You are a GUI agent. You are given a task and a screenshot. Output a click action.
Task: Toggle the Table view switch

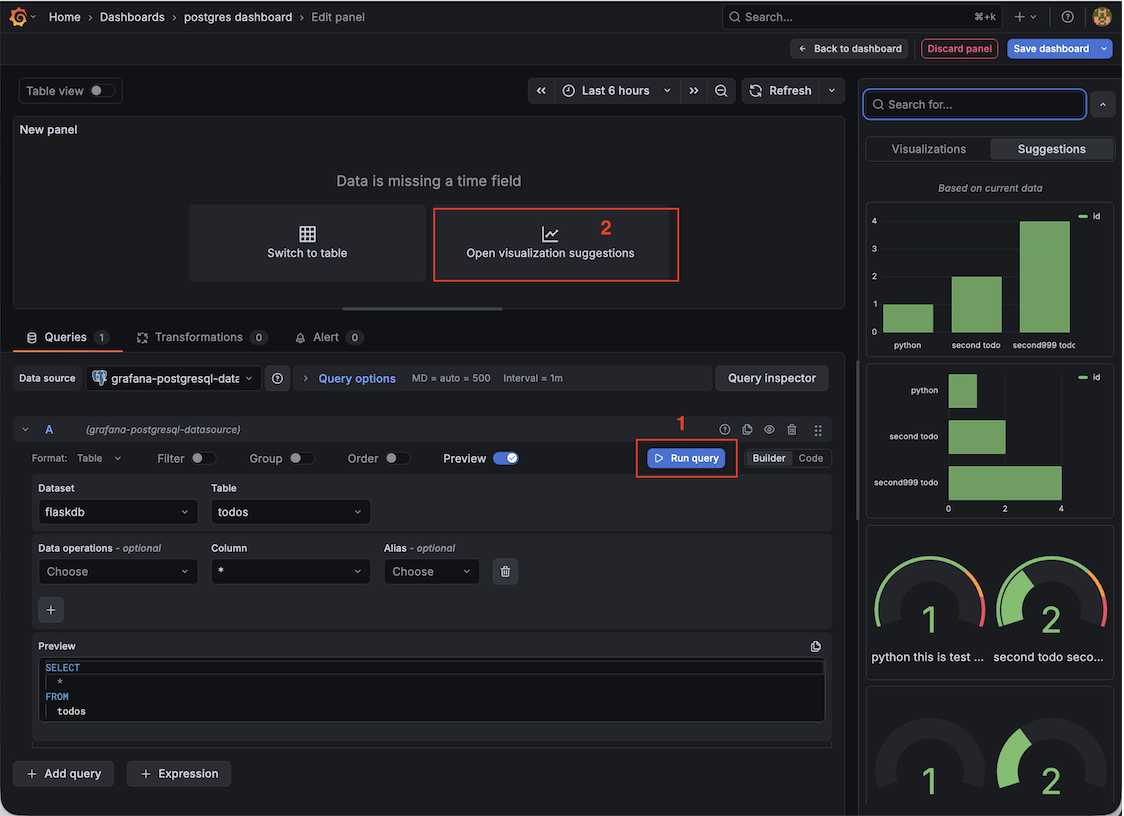(x=102, y=90)
